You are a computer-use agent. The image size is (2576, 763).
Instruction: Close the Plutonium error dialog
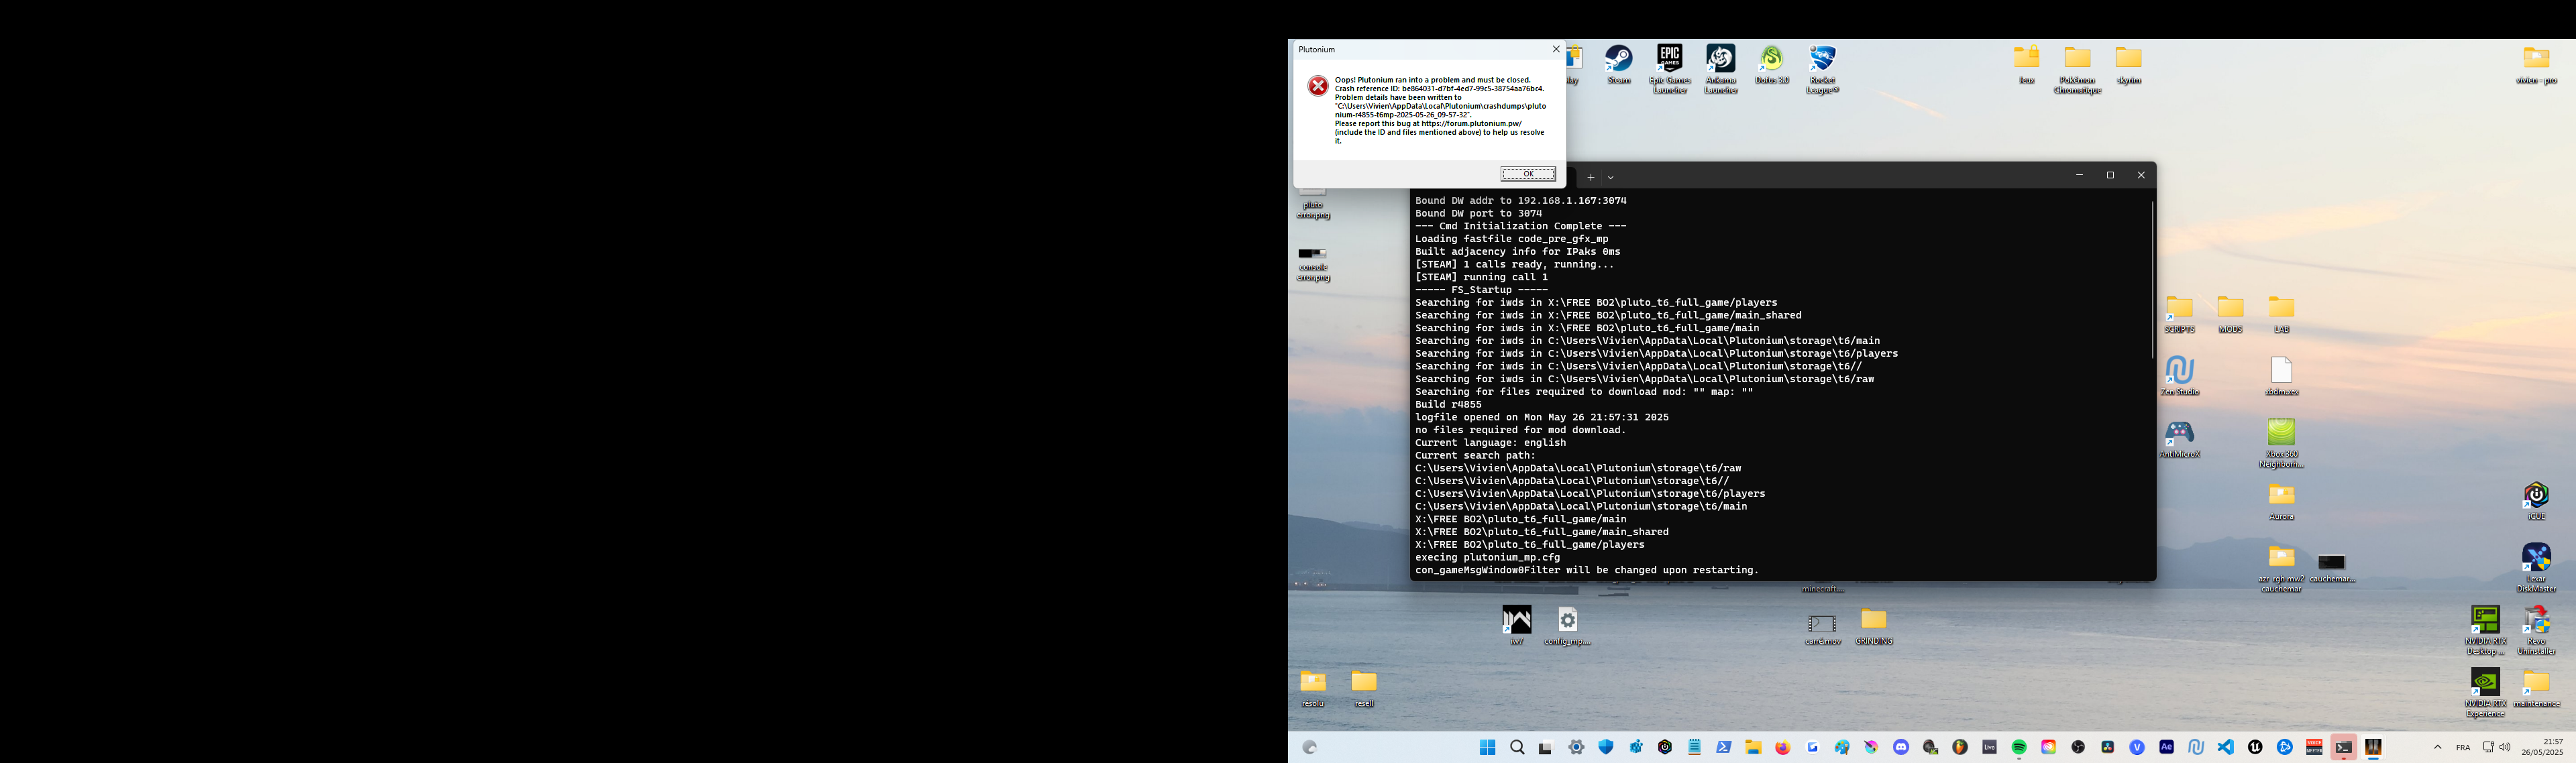[1555, 49]
